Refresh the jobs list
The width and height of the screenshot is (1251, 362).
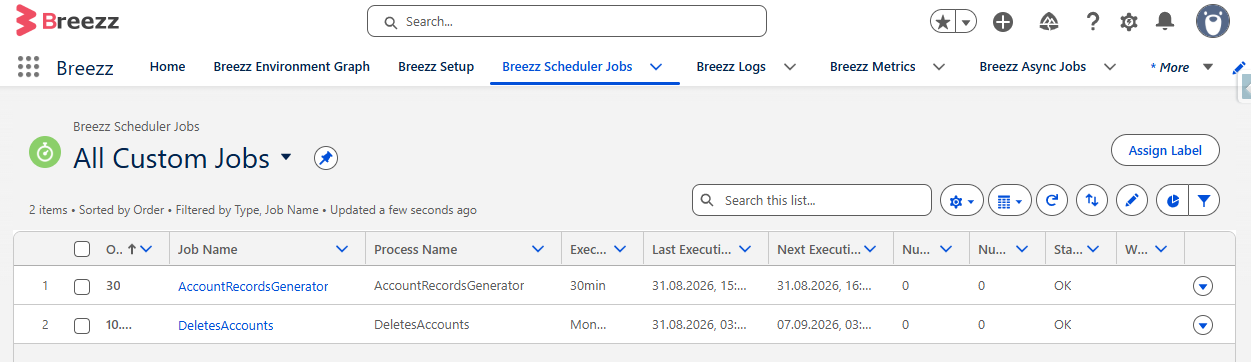[1052, 200]
